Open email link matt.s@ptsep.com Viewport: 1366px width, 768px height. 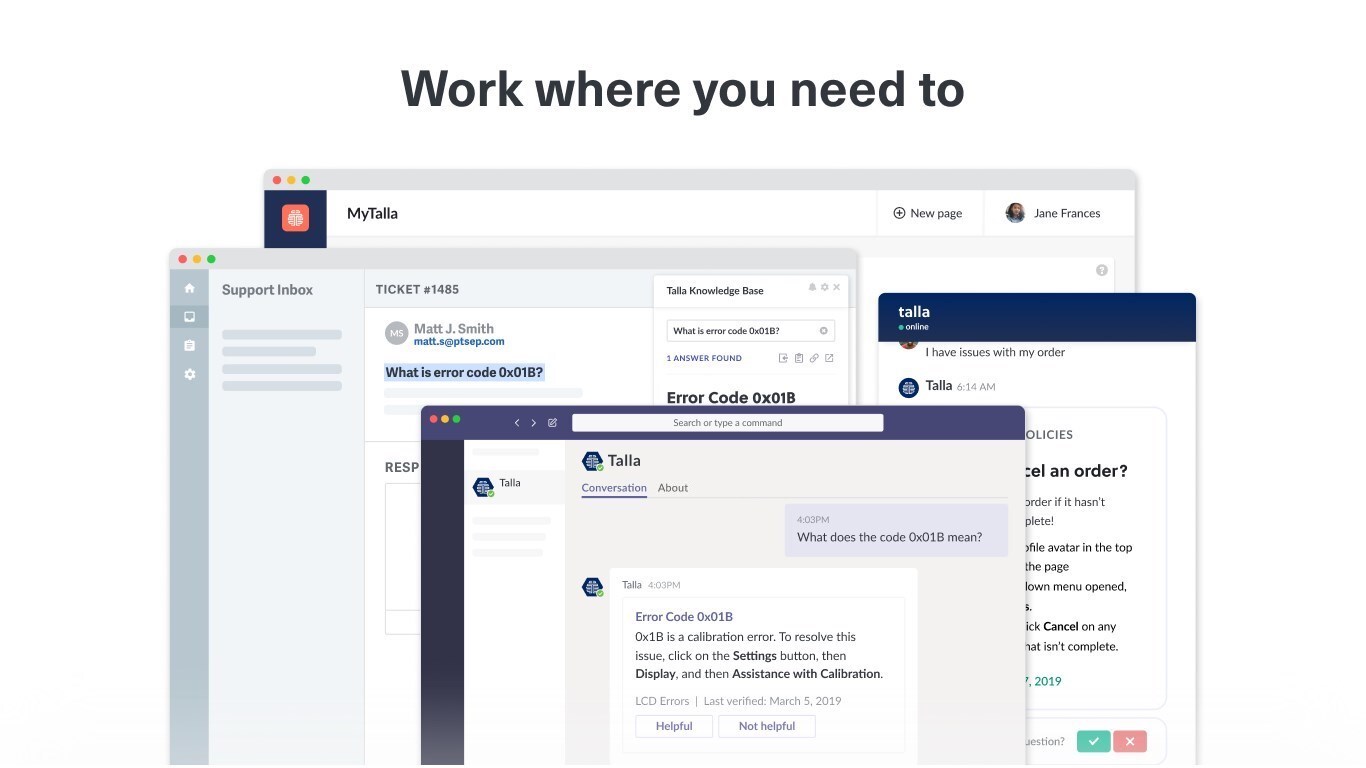(x=459, y=342)
